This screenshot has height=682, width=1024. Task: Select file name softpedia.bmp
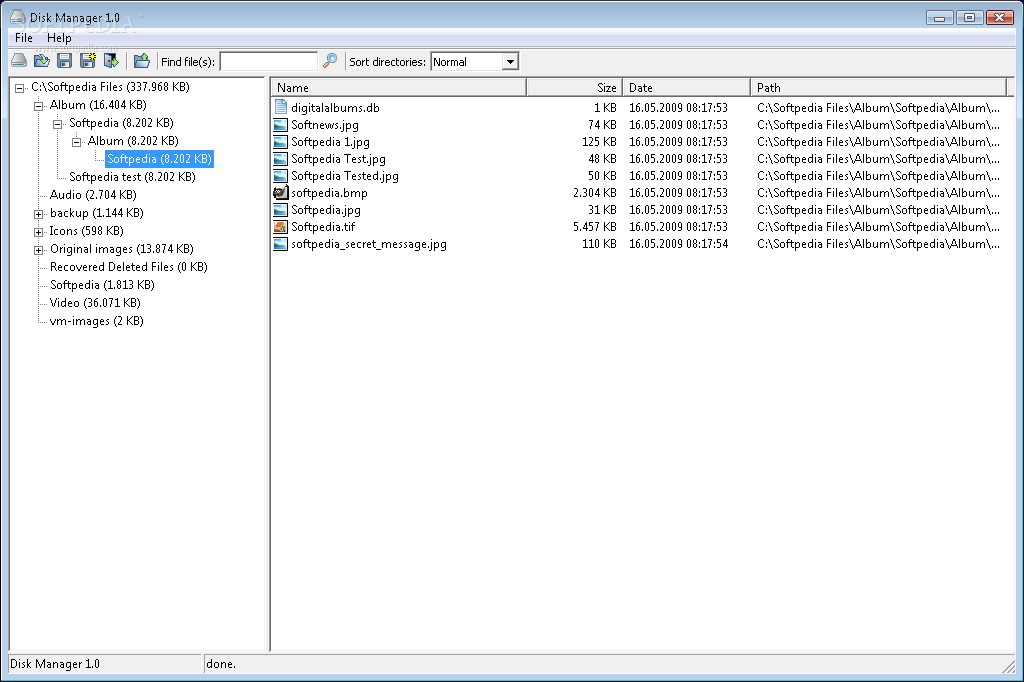pyautogui.click(x=329, y=192)
